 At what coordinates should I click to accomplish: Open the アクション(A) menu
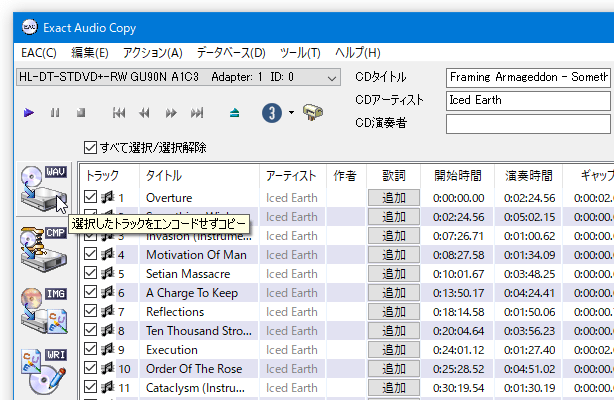click(152, 52)
